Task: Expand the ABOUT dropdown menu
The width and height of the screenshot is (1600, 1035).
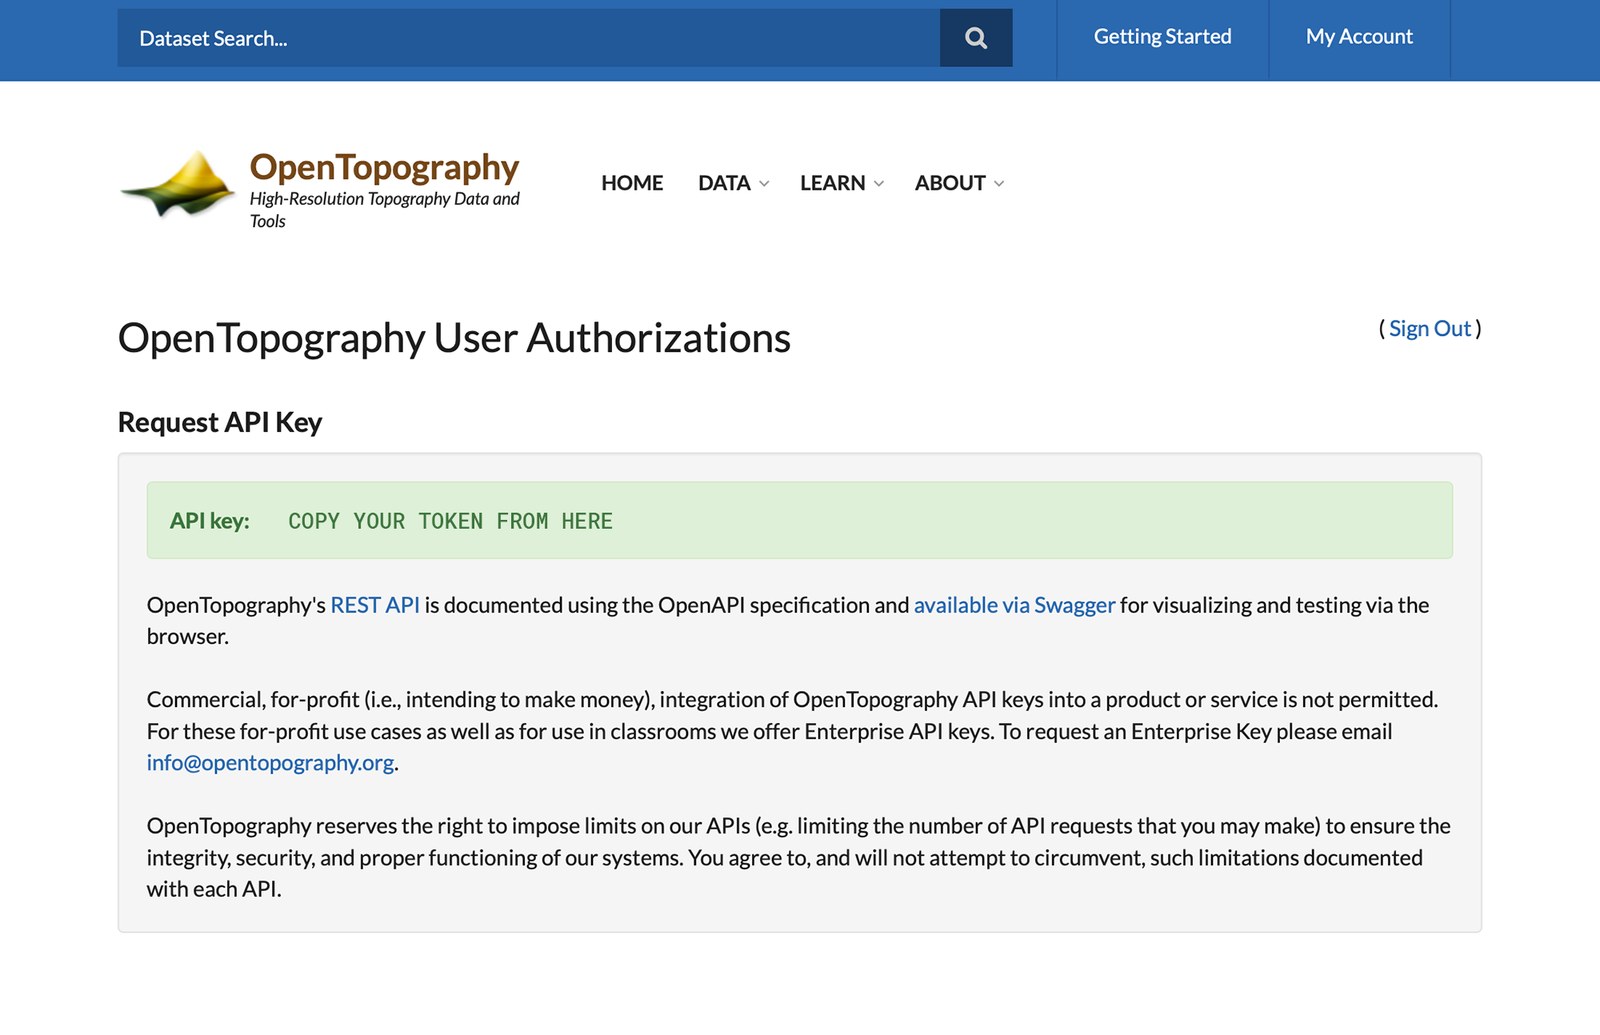Action: tap(959, 183)
